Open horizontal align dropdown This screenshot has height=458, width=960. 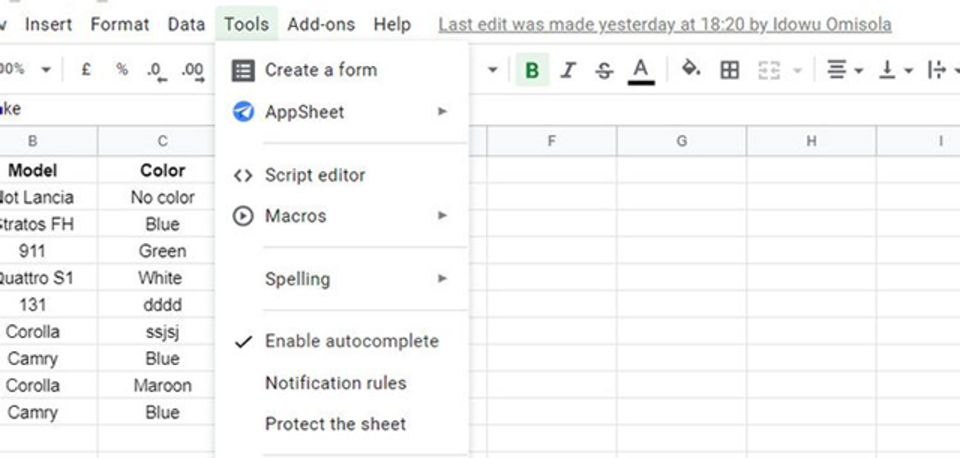[845, 70]
